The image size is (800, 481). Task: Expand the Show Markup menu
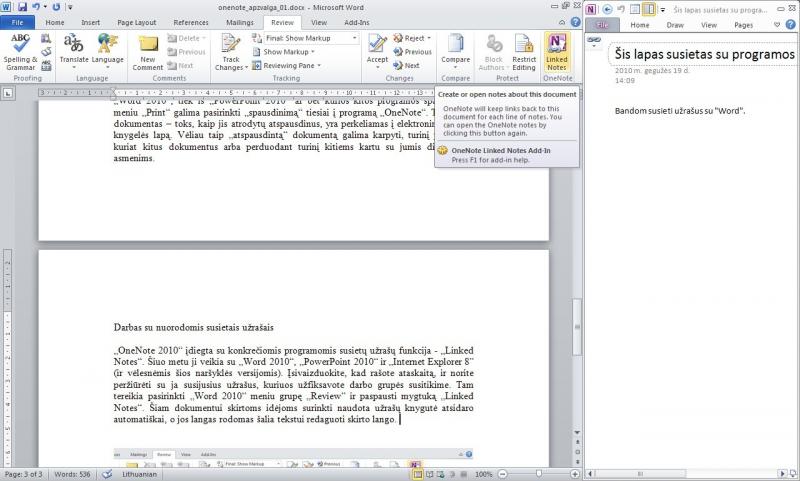tap(284, 52)
